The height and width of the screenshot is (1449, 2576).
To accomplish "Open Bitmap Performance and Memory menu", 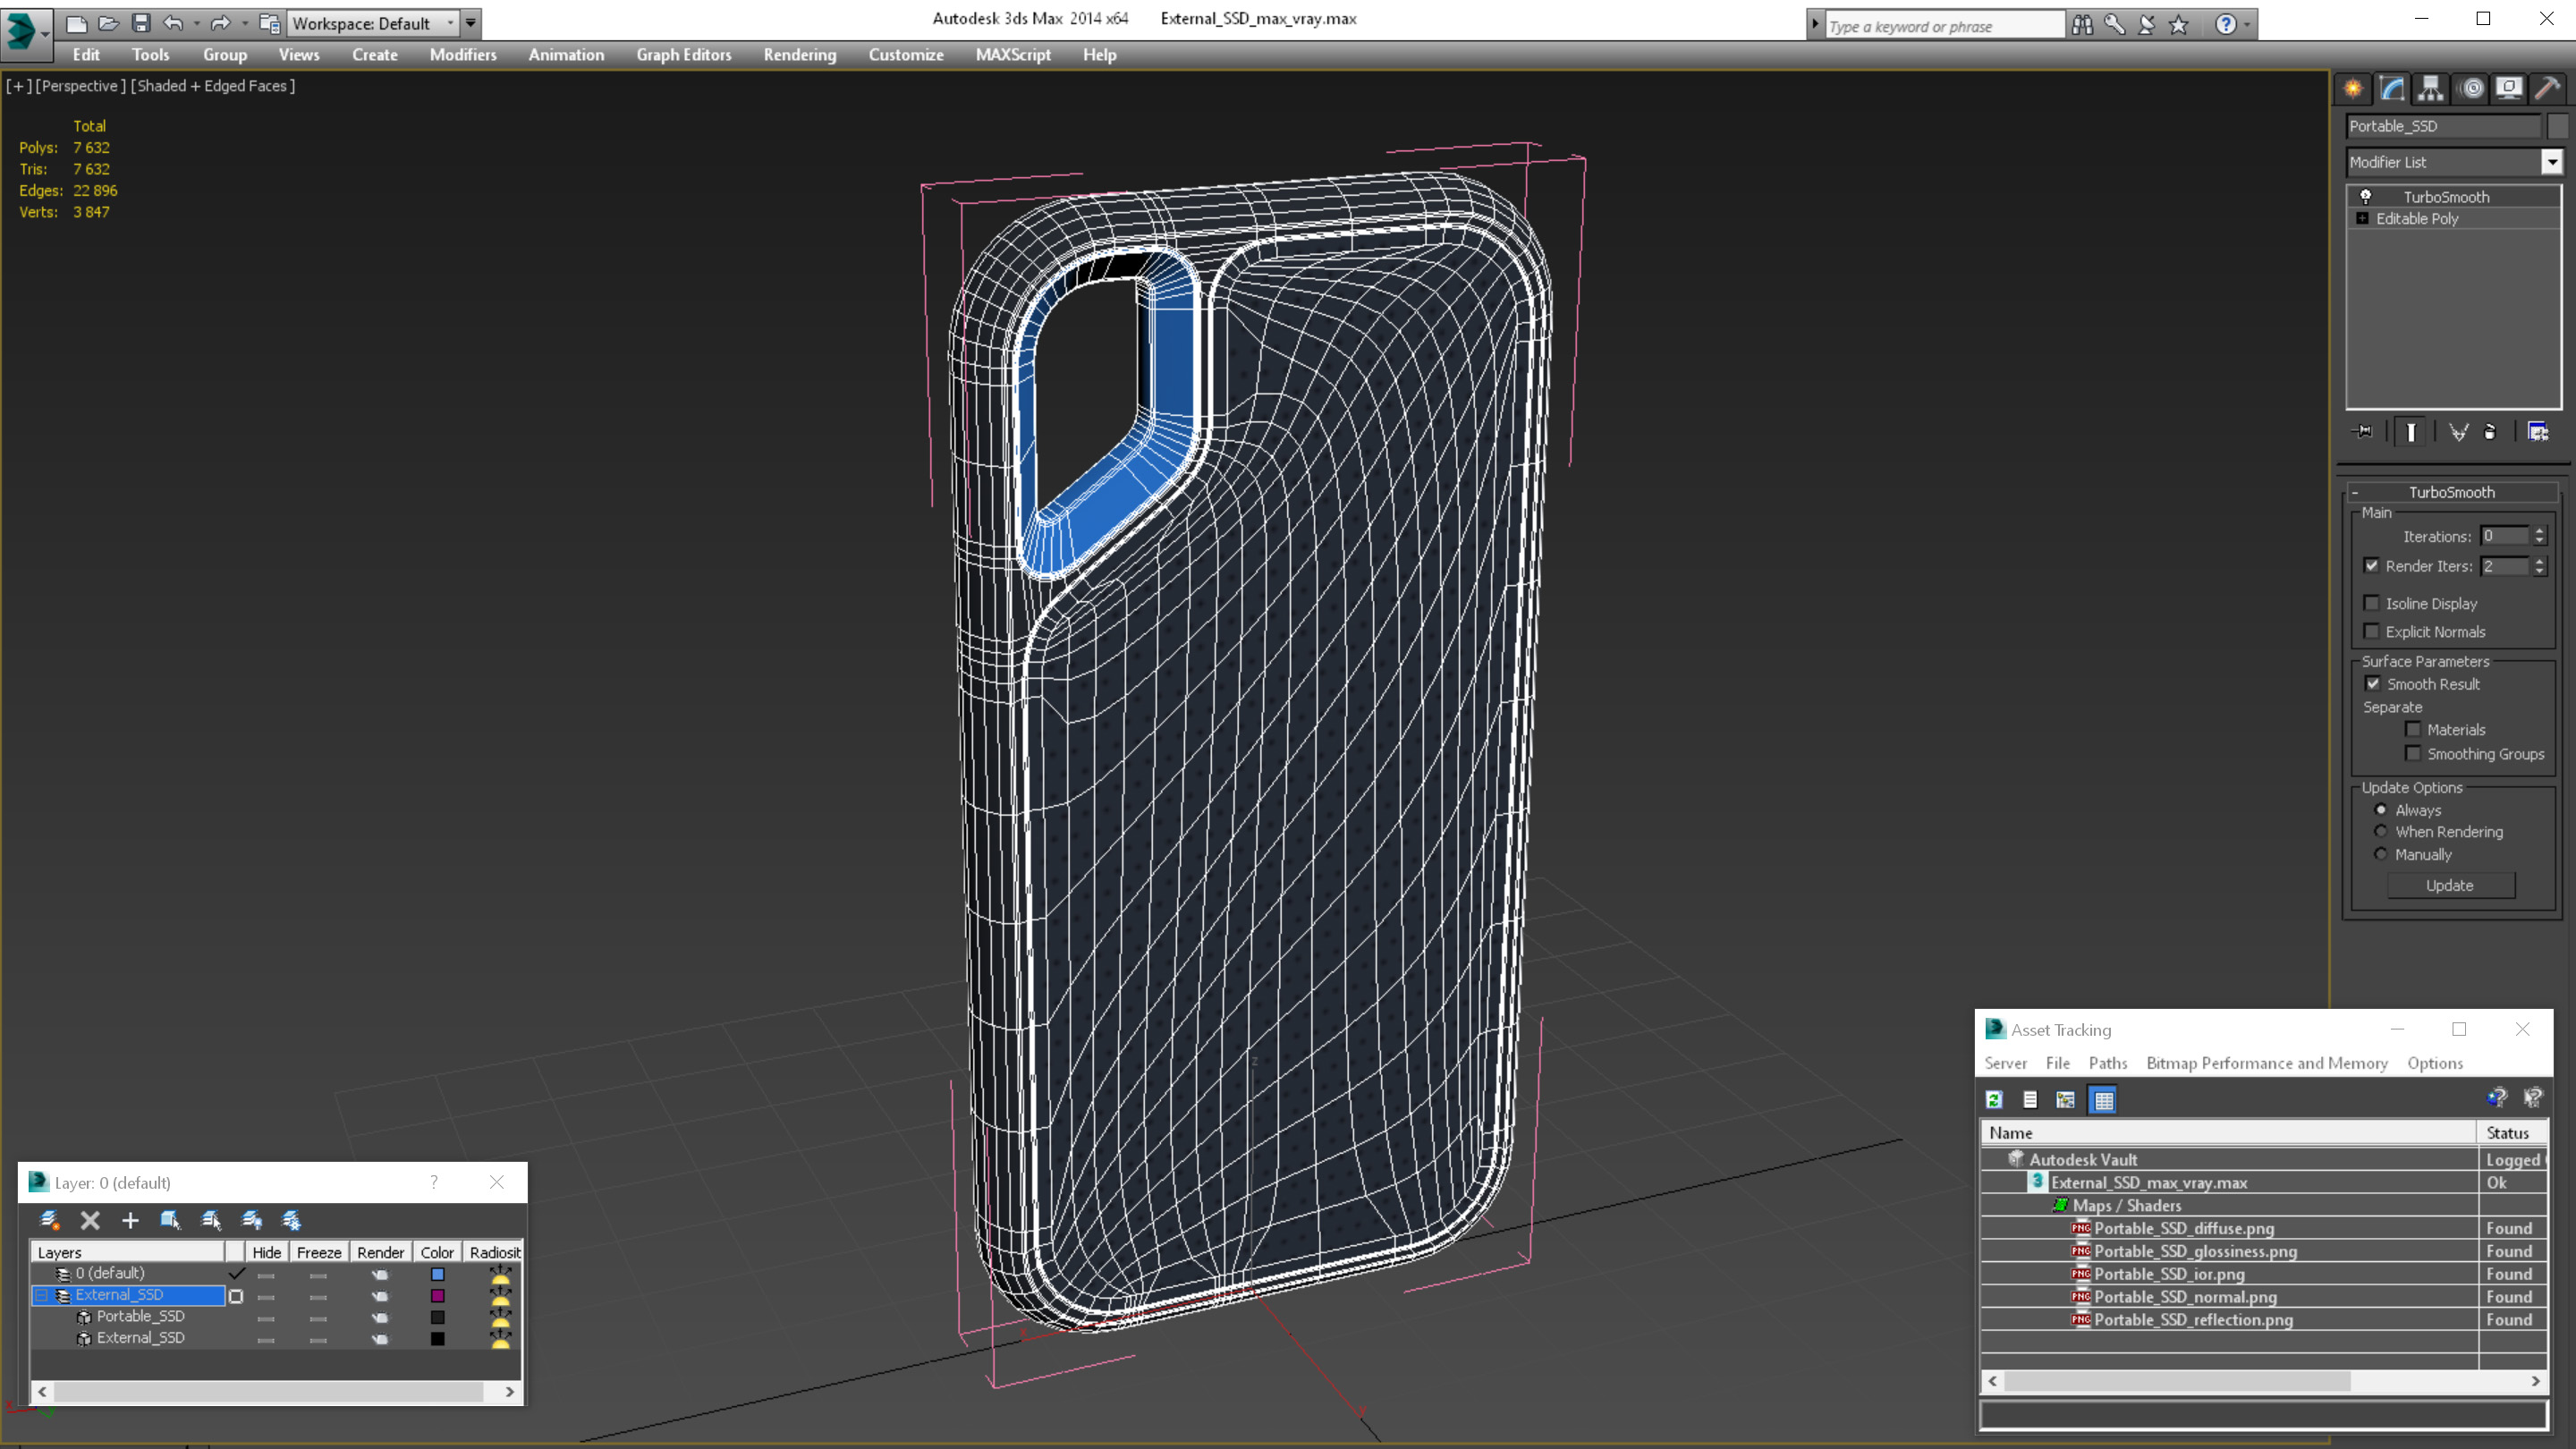I will (2267, 1063).
